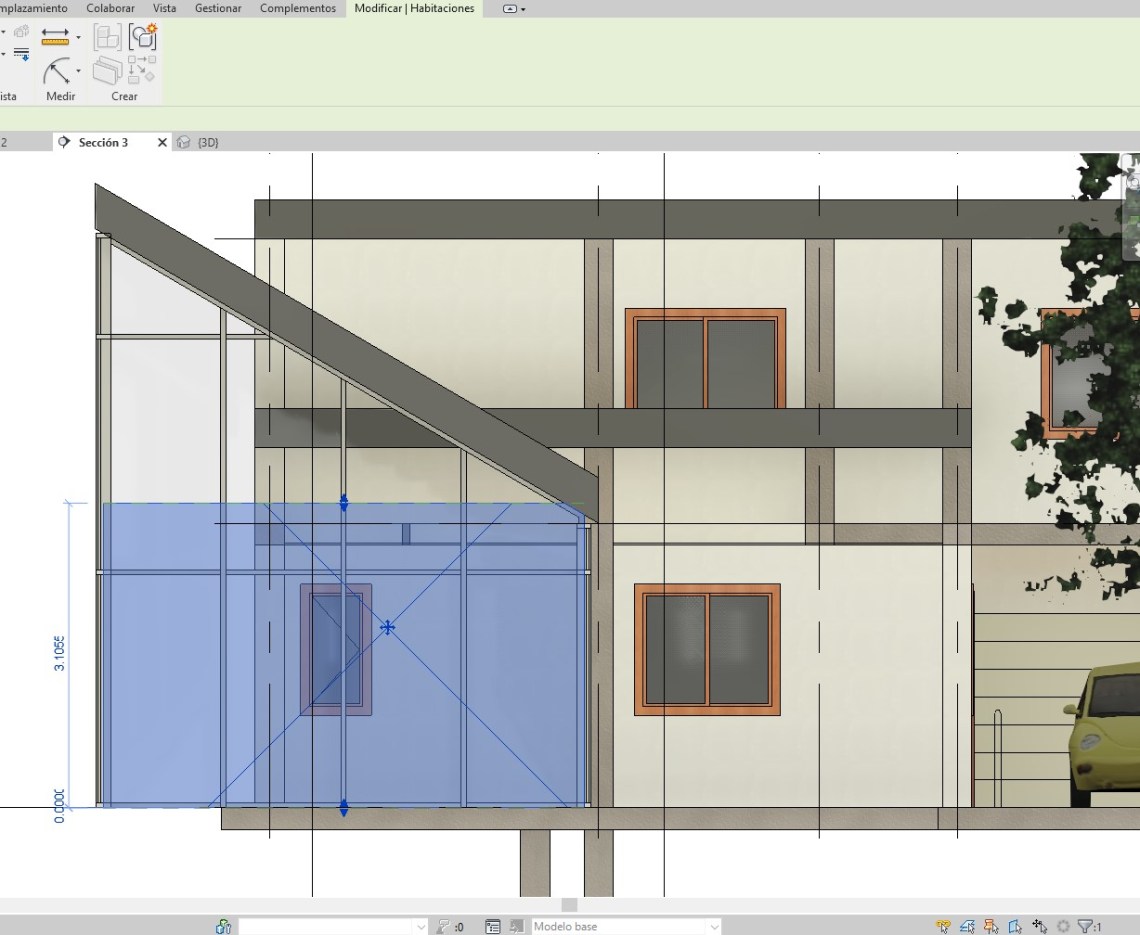Open the Gestionar ribbon tab
The image size is (1140, 935).
[x=217, y=8]
